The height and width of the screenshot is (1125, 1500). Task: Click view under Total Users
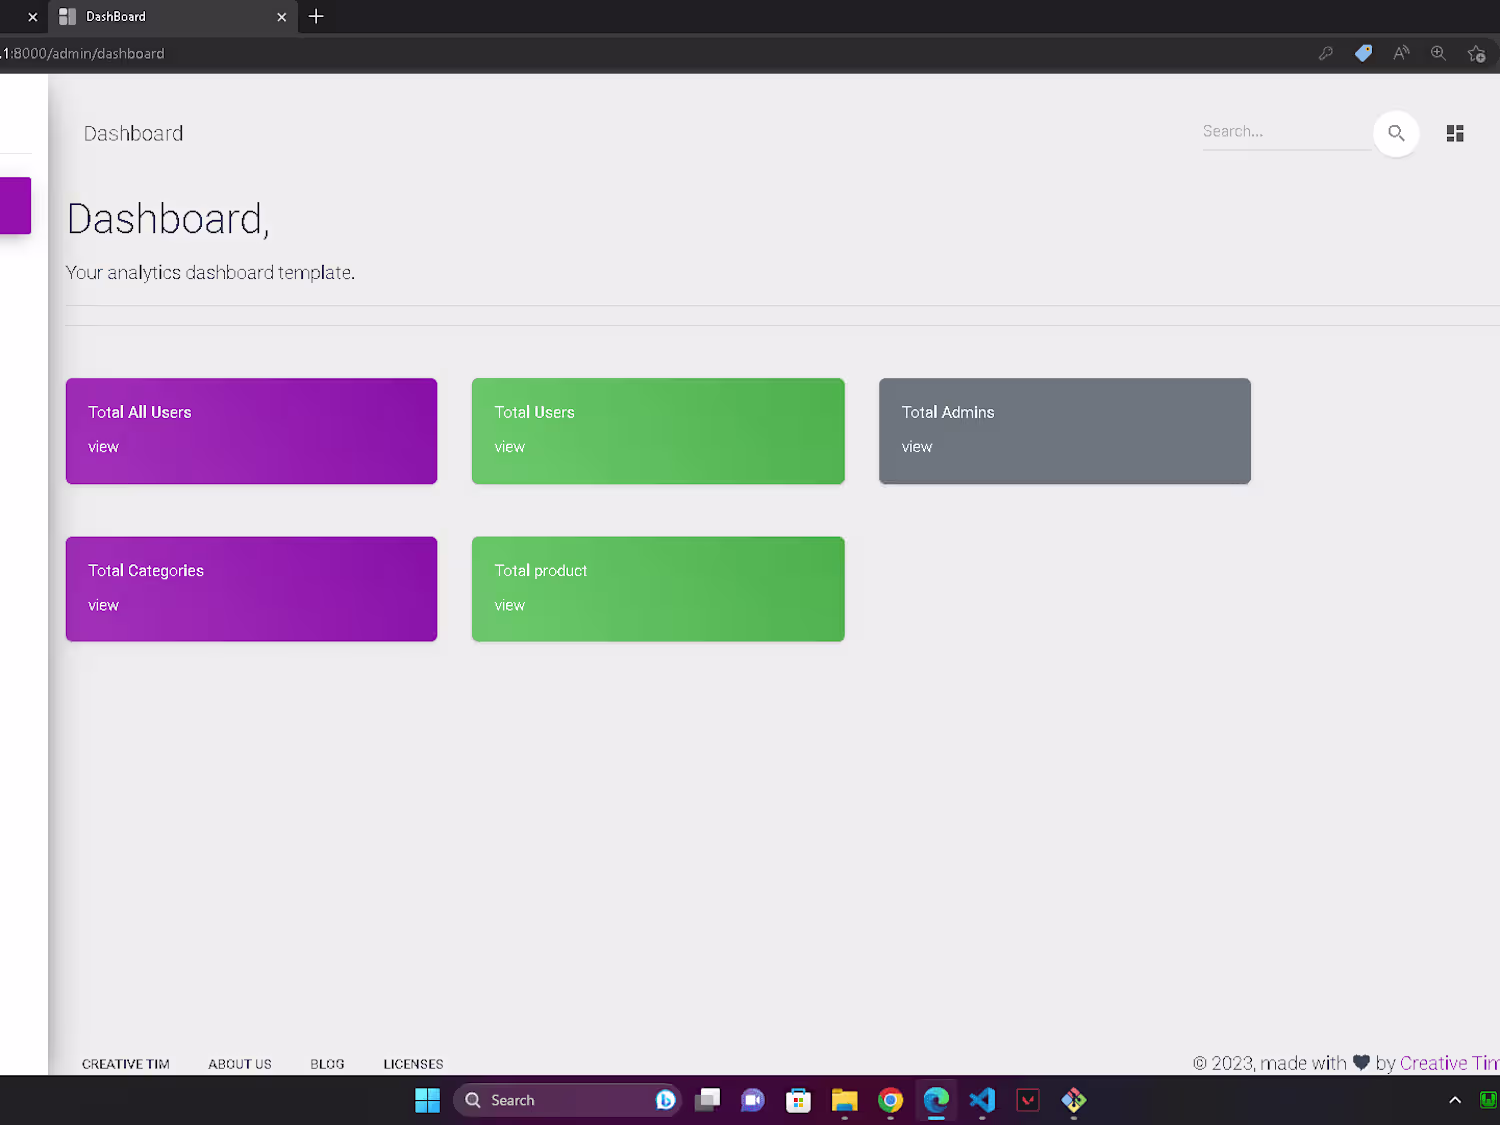coord(509,447)
